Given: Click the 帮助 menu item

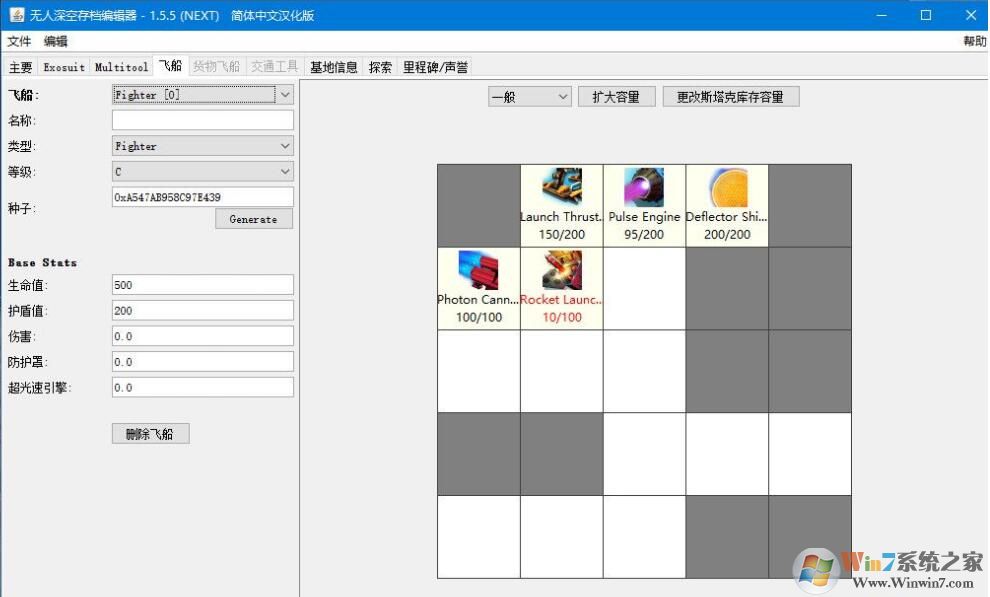Looking at the screenshot, I should pos(975,41).
